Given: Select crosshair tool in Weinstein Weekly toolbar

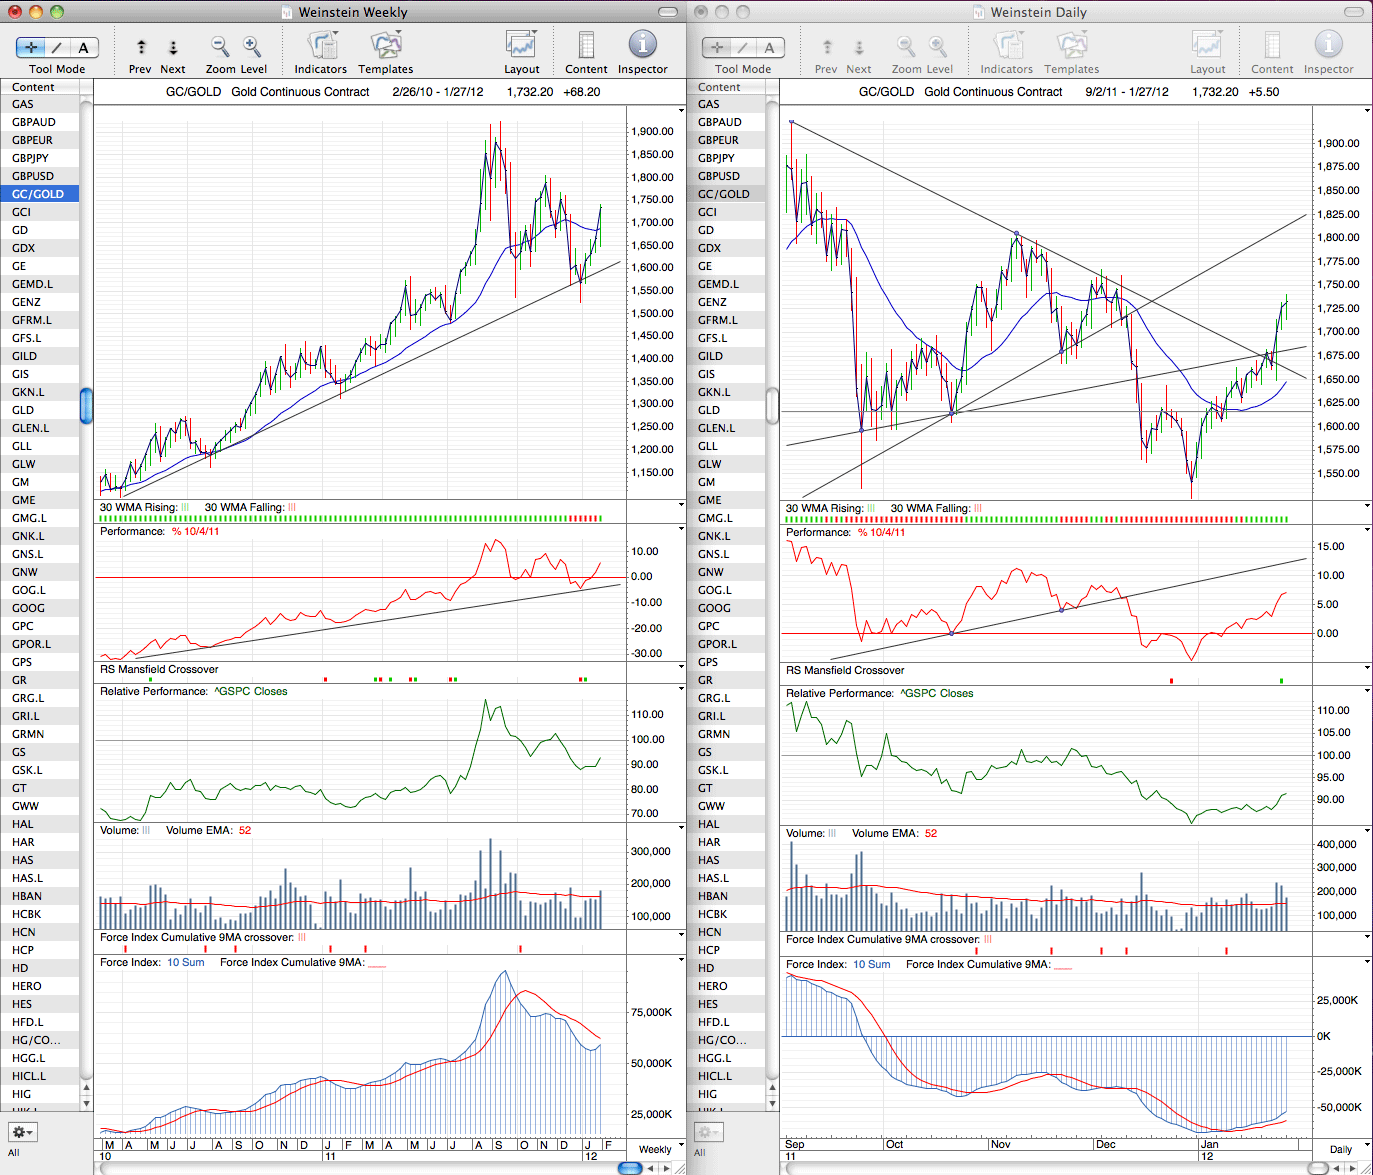Looking at the screenshot, I should pyautogui.click(x=32, y=47).
